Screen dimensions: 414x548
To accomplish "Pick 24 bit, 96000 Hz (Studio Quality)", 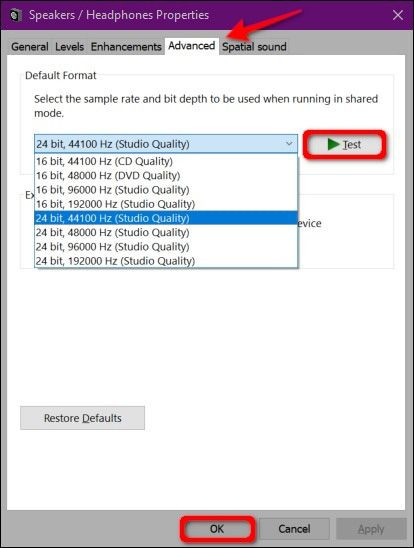I will 166,247.
